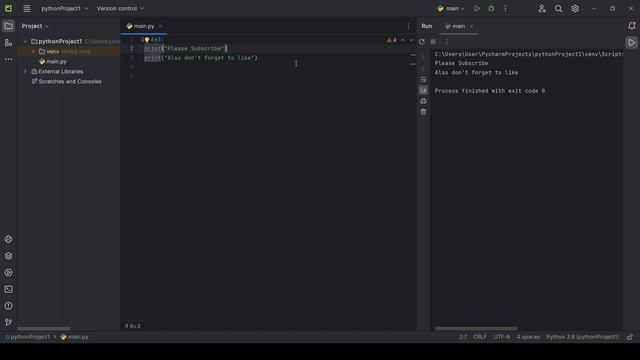Open the main hamburger menu
640x360 pixels.
27,9
